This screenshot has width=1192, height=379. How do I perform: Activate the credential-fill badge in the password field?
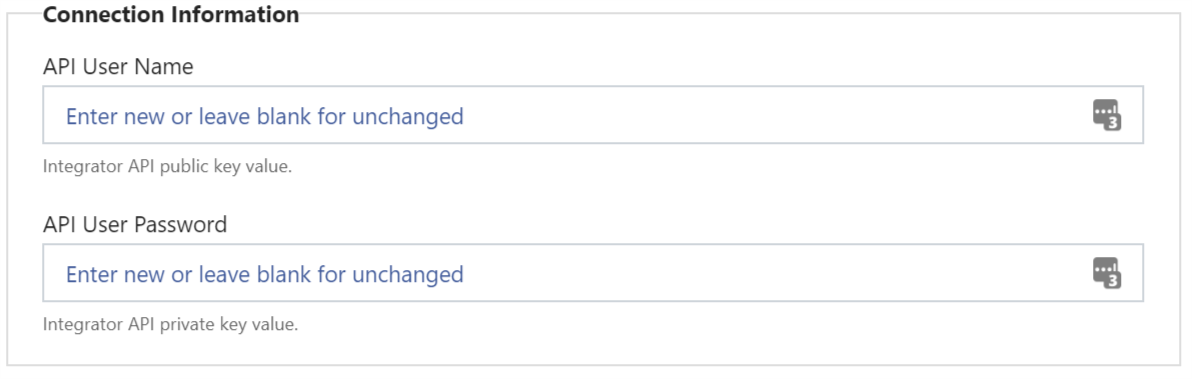[x=1107, y=273]
